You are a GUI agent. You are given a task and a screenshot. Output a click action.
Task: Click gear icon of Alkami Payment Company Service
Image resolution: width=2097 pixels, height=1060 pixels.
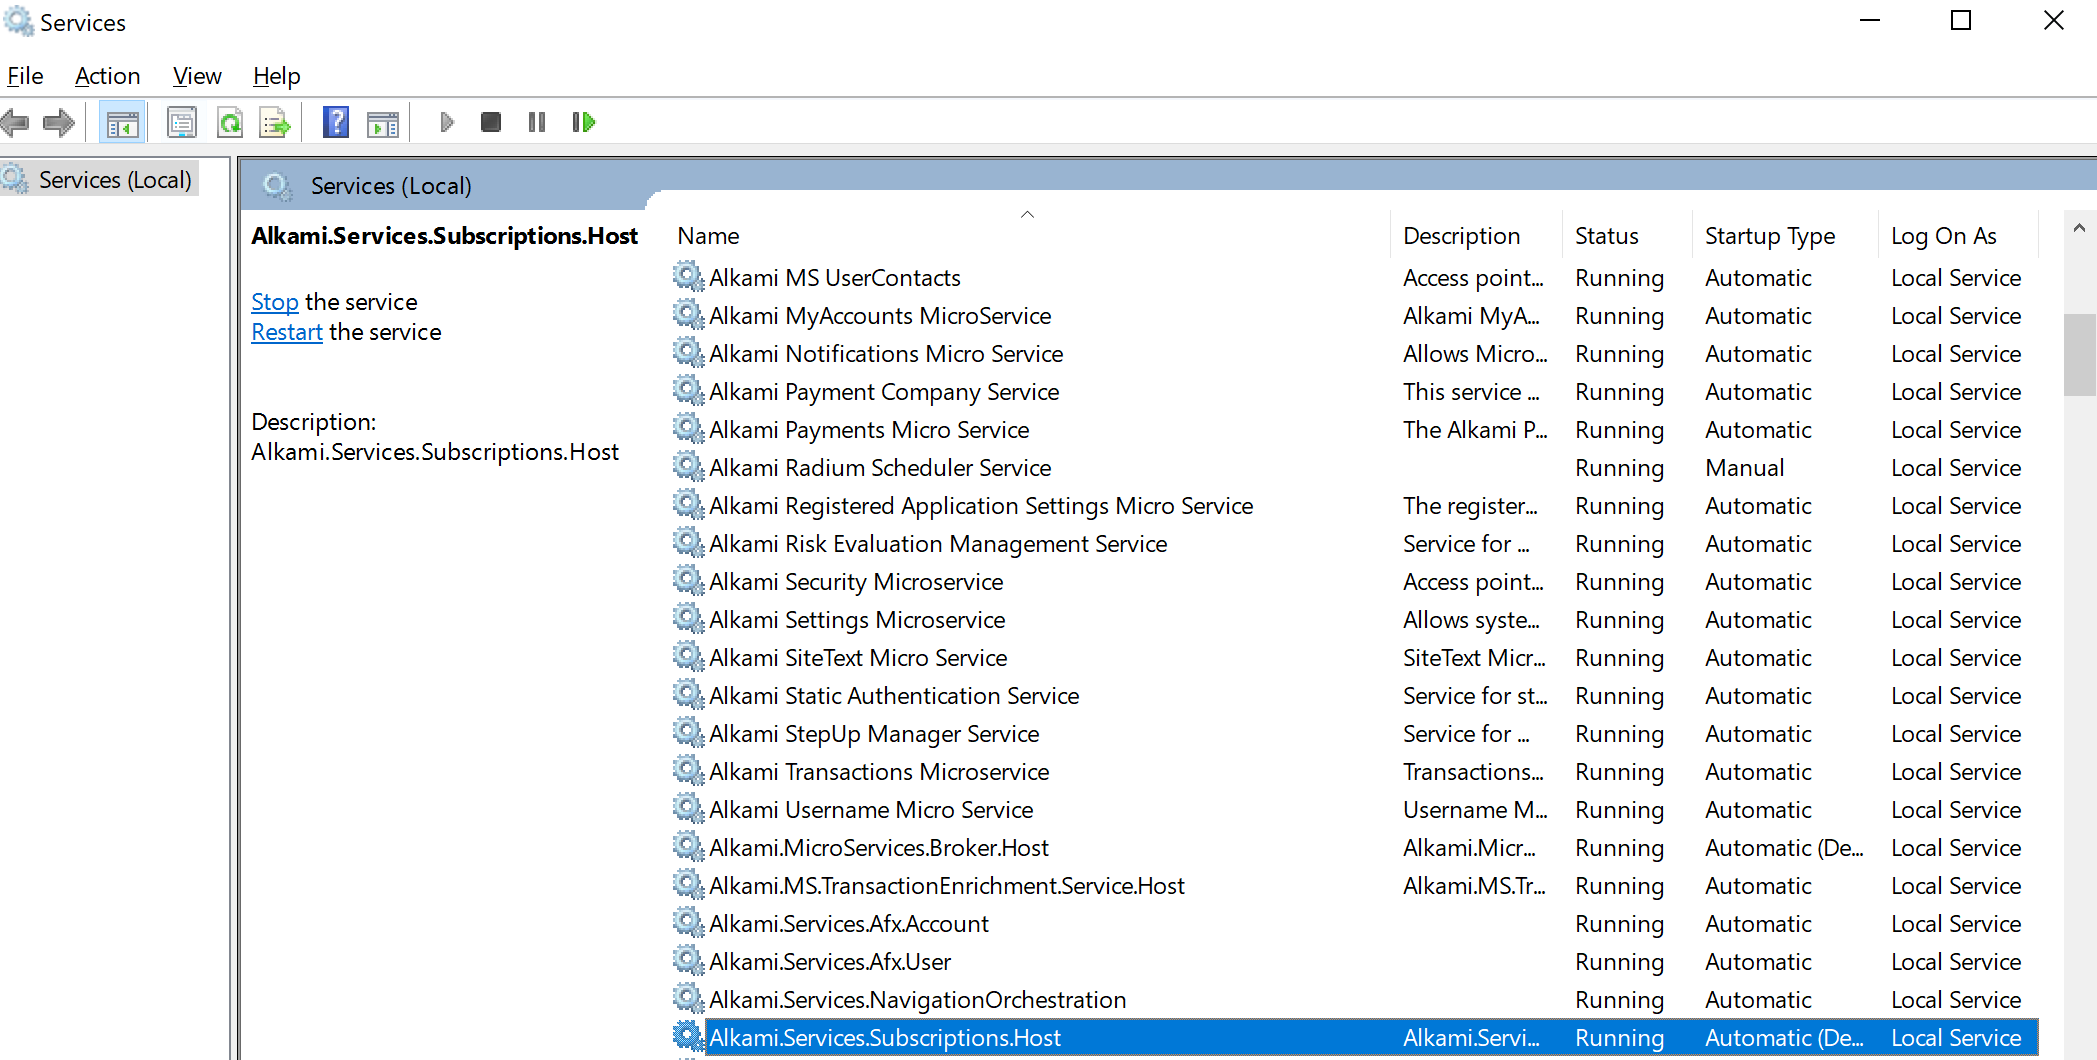(x=688, y=390)
